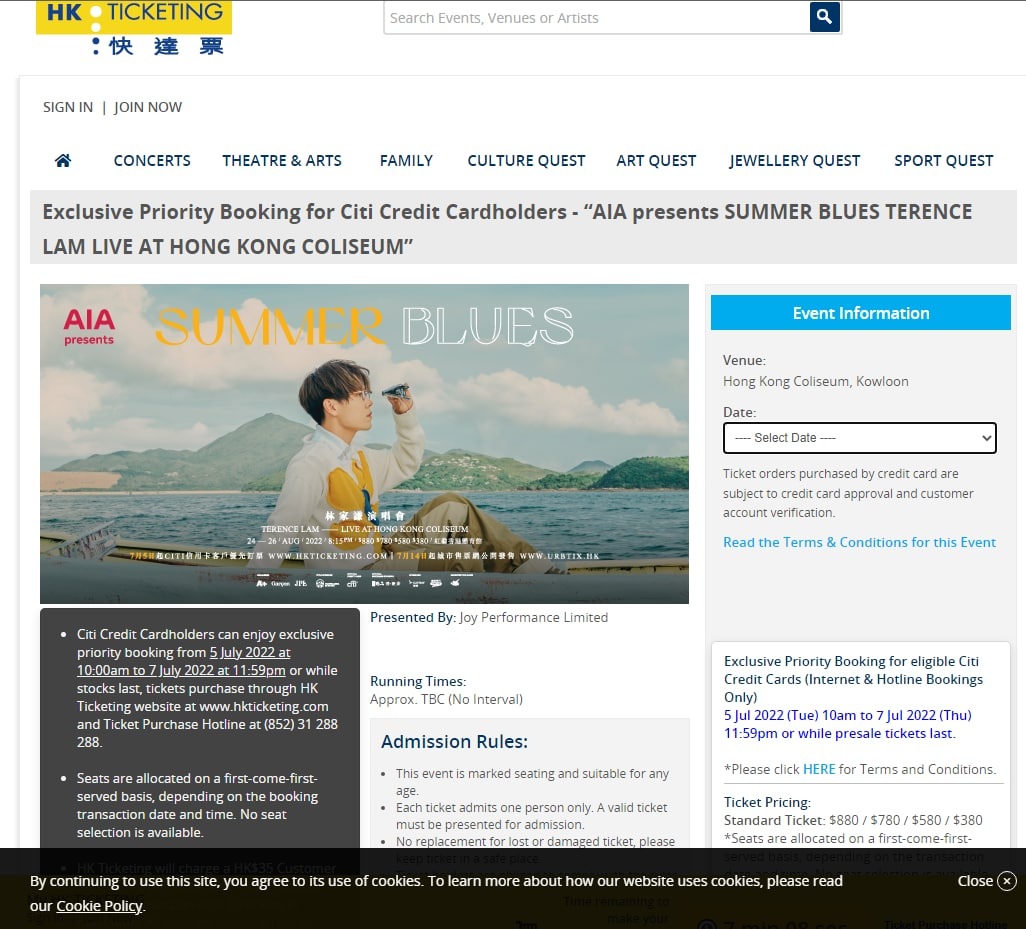Image resolution: width=1026 pixels, height=929 pixels.
Task: Click the 'Approx. TBC (No Interval)' running time
Action: click(x=446, y=699)
